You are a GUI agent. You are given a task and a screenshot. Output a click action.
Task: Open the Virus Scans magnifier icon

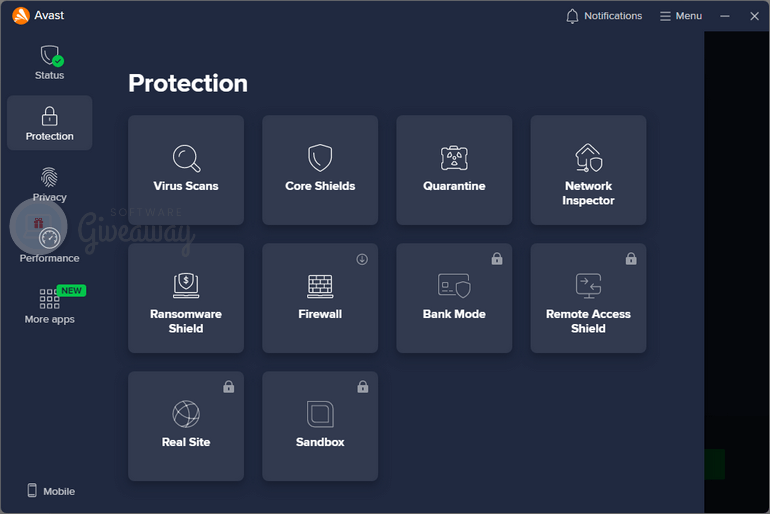point(186,159)
